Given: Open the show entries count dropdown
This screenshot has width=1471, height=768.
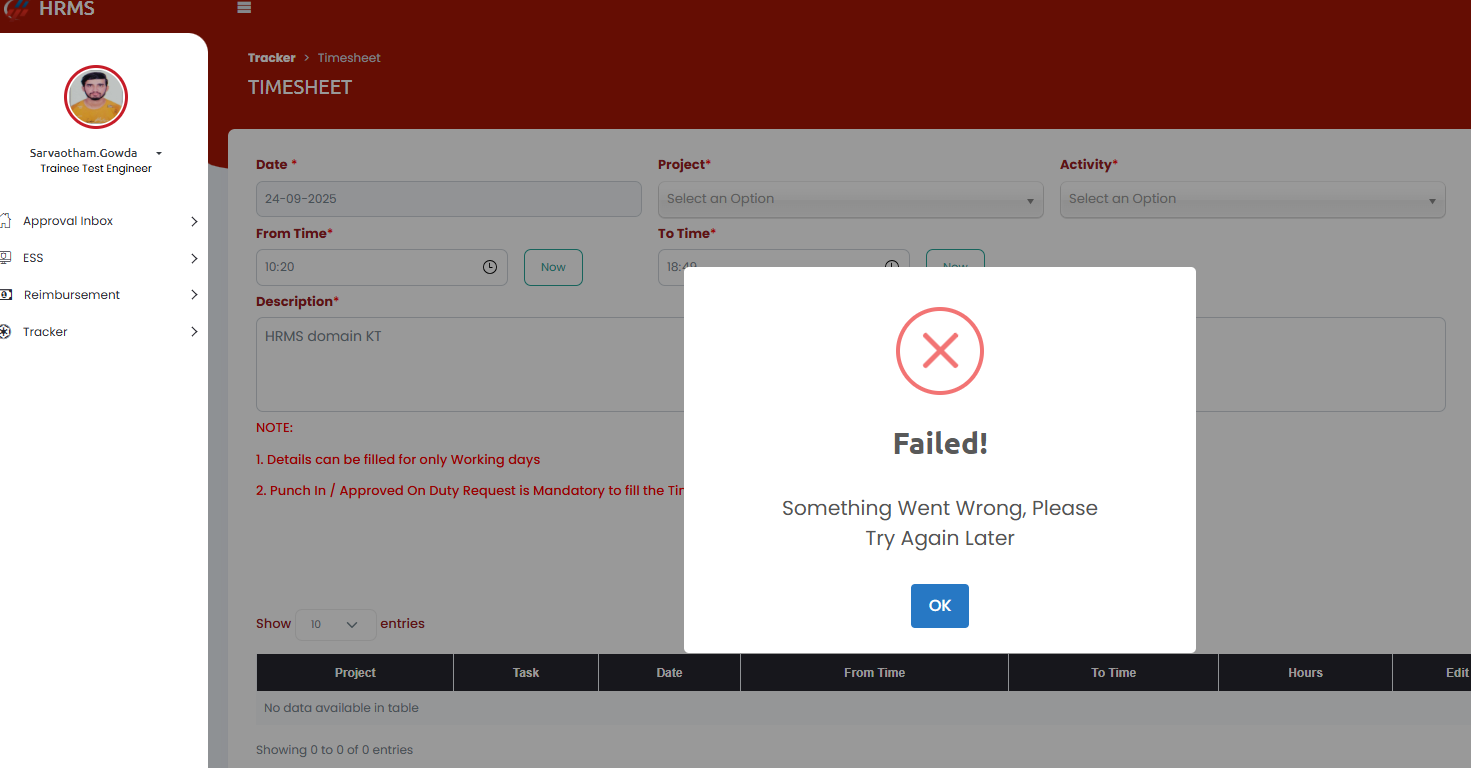Looking at the screenshot, I should [x=335, y=624].
